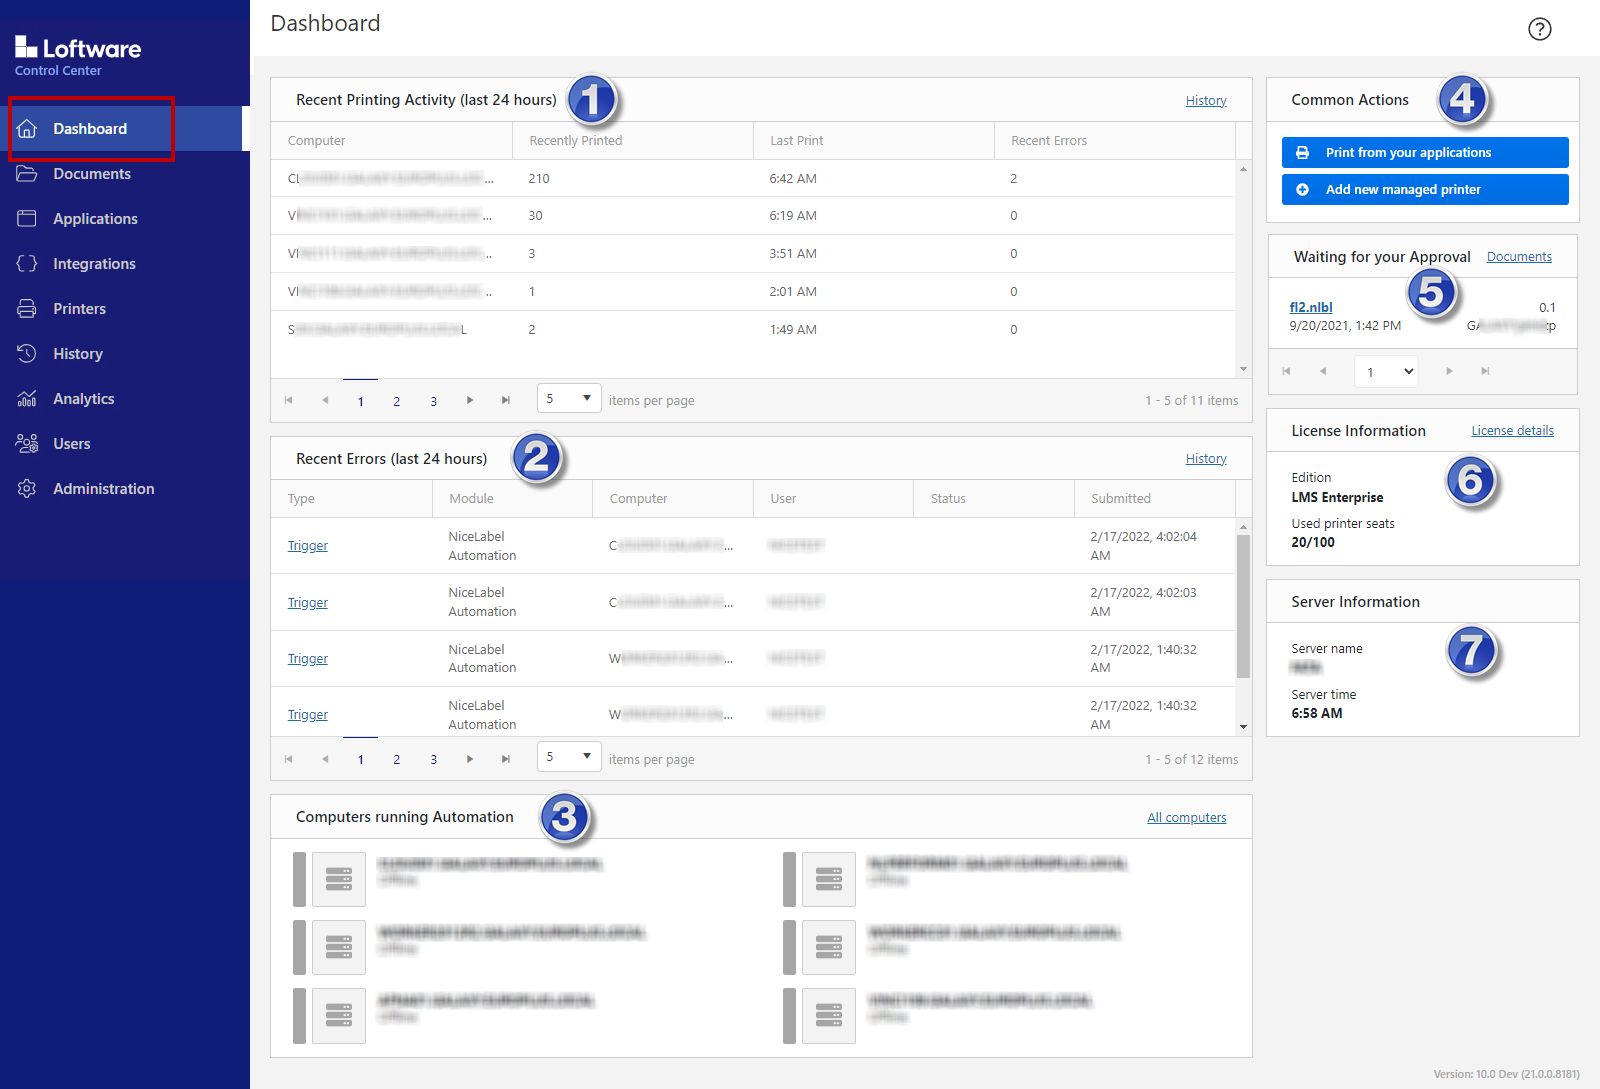Screen dimensions: 1600x1089
Task: Click the first computer server icon in Automation
Action: point(338,879)
